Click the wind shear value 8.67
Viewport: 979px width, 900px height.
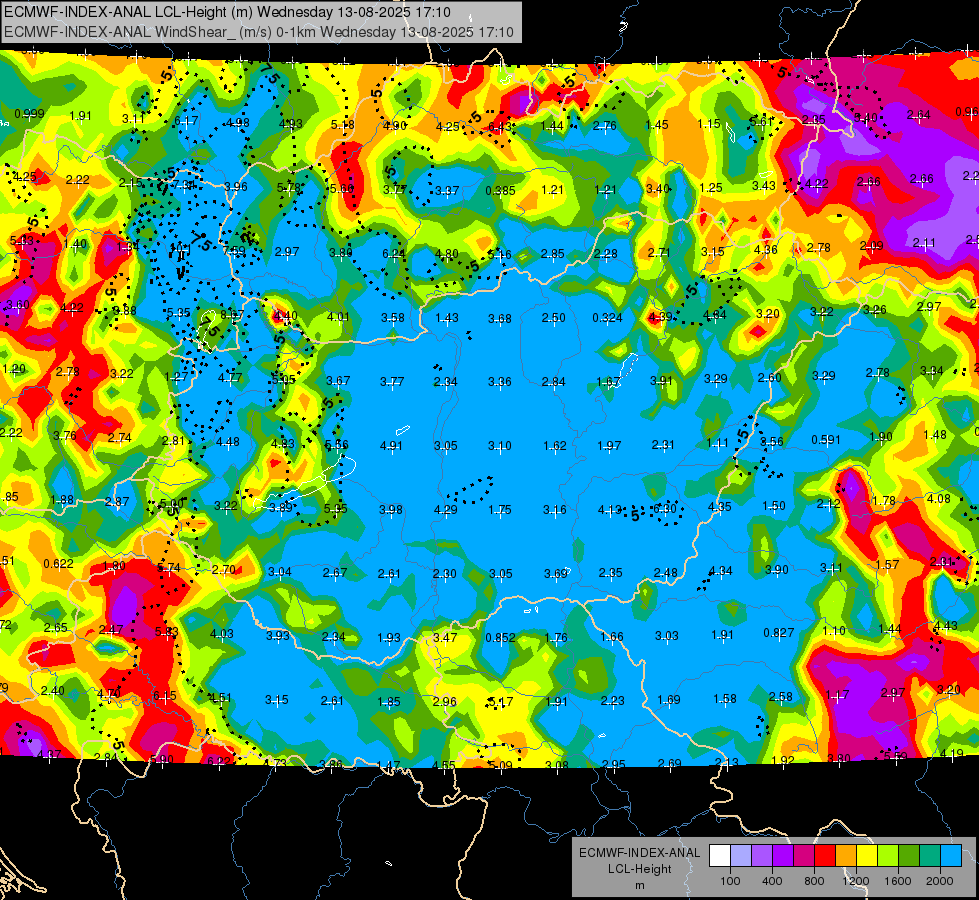pyautogui.click(x=232, y=315)
